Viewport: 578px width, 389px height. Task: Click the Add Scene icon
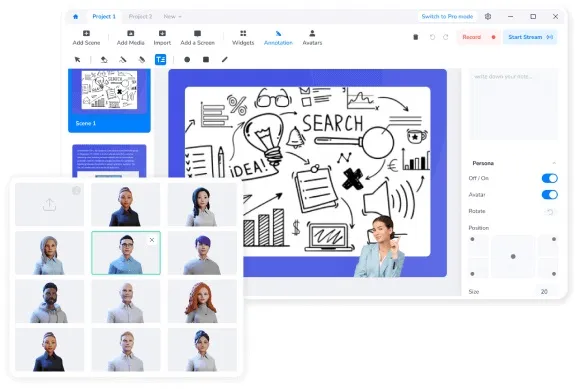tap(86, 34)
